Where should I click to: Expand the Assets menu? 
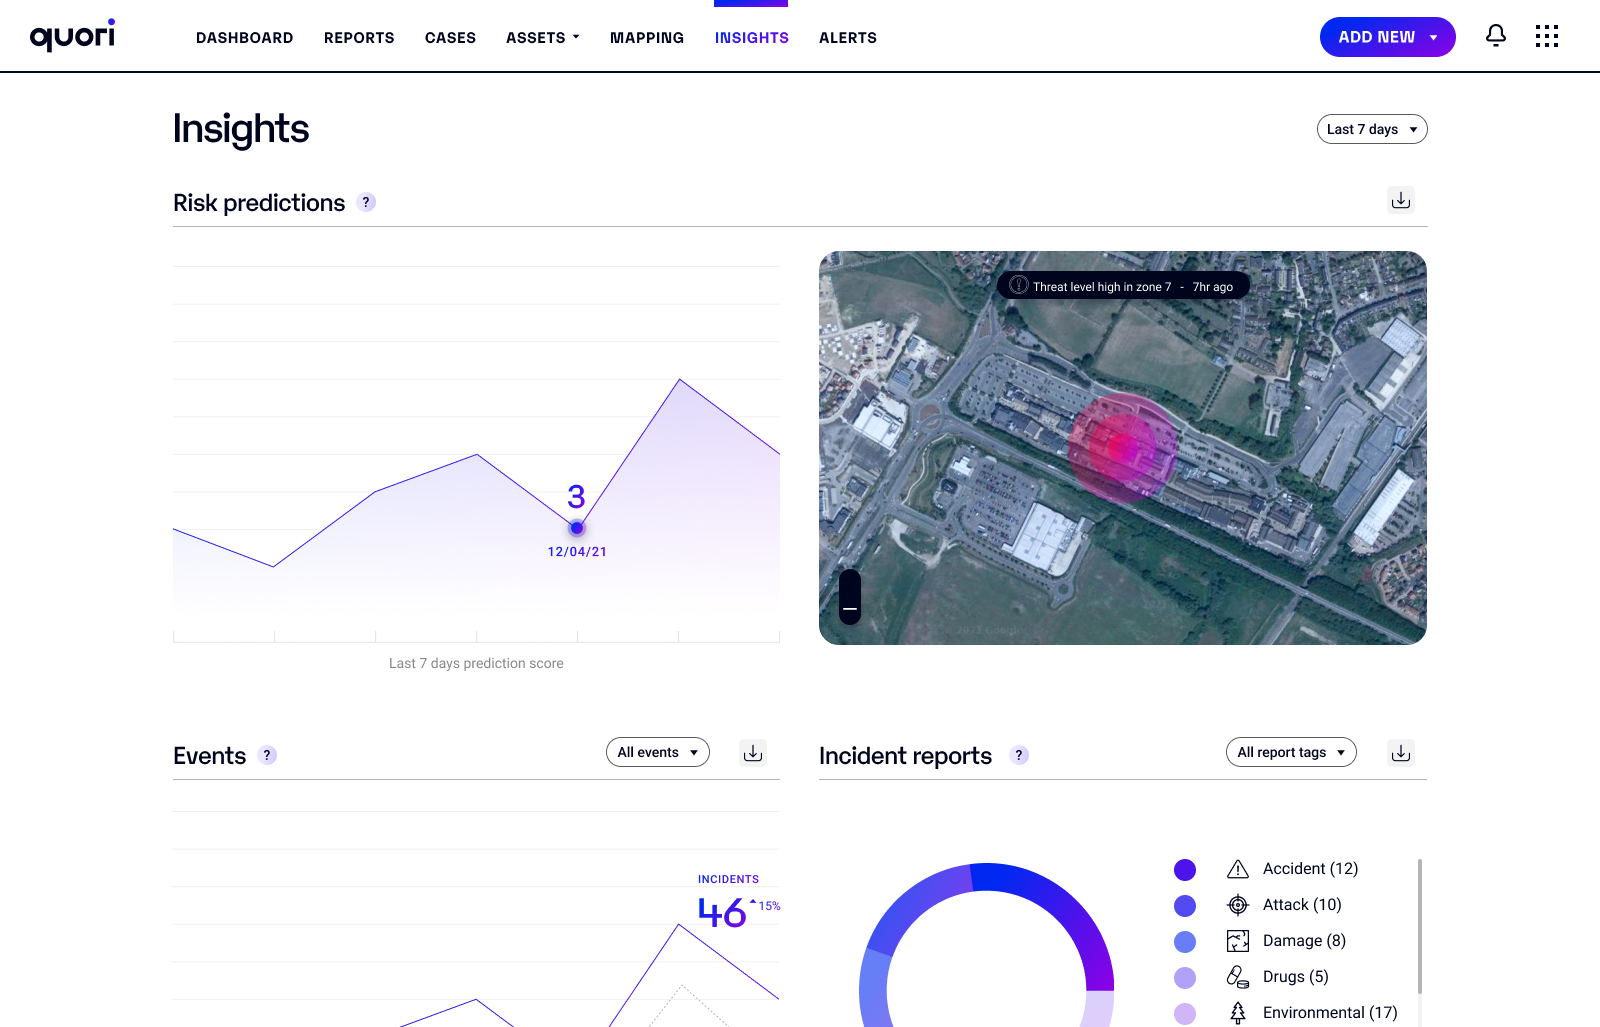[x=543, y=38]
